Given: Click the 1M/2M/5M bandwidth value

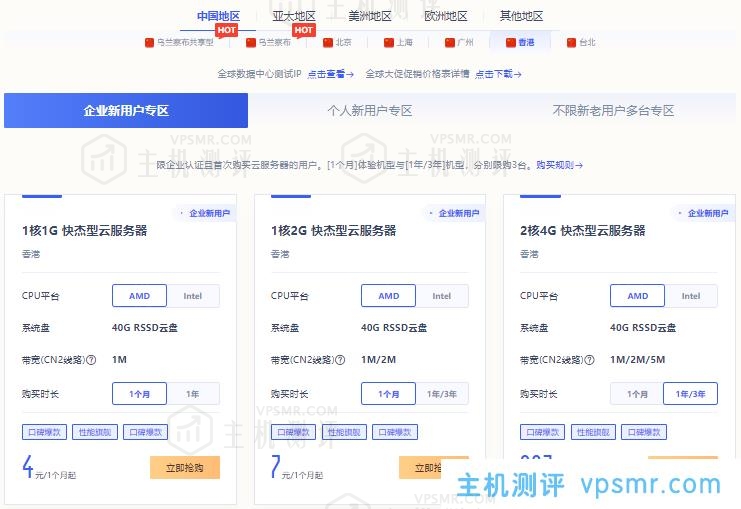Looking at the screenshot, I should [638, 360].
